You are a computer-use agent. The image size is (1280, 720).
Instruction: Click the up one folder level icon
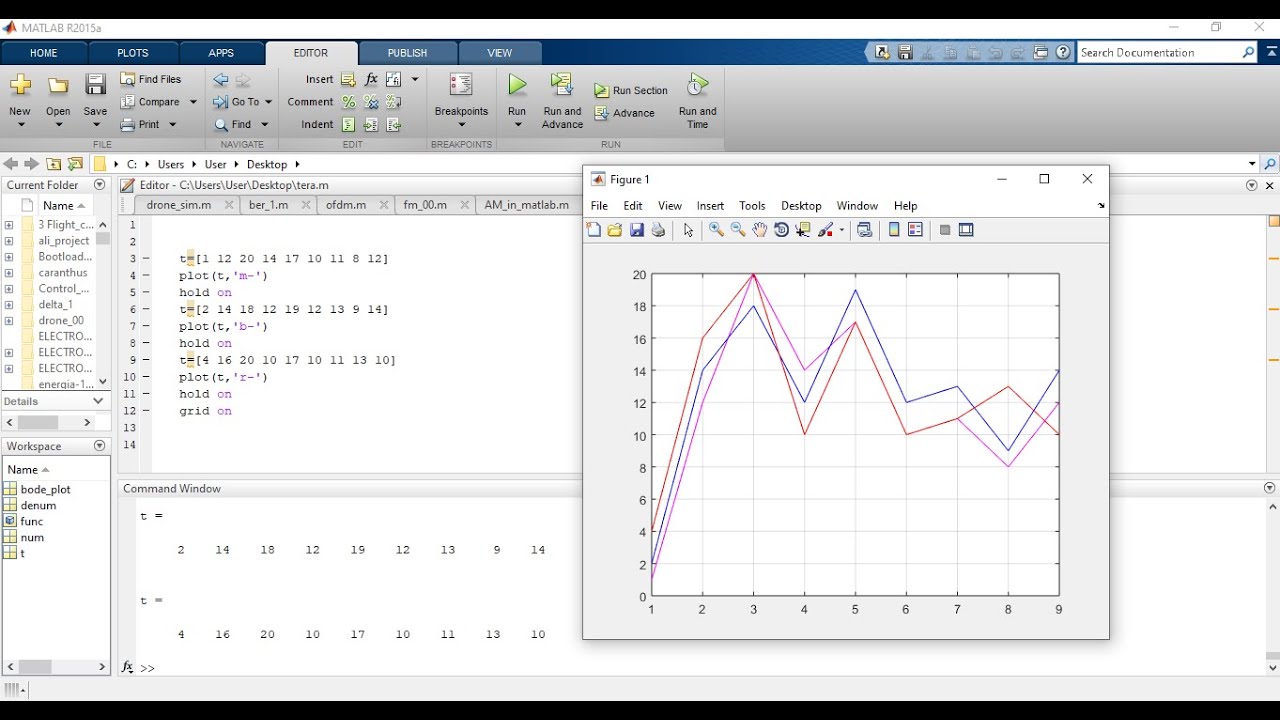pos(54,164)
